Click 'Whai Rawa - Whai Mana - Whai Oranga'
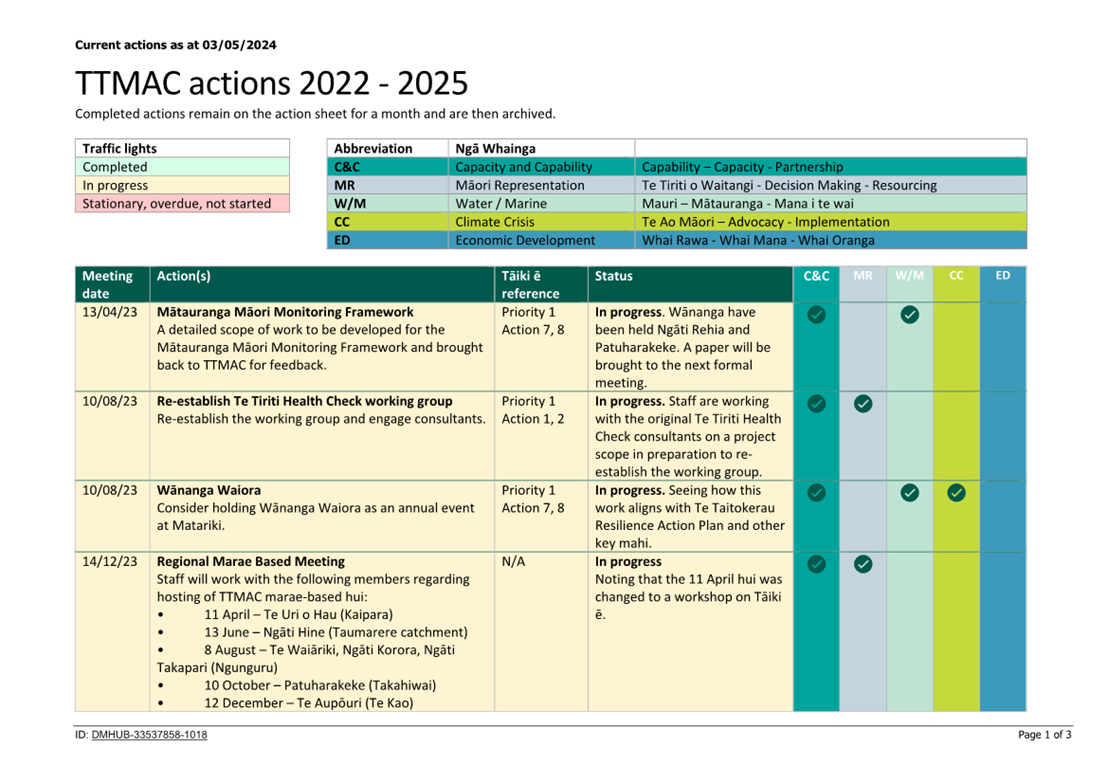 [758, 241]
